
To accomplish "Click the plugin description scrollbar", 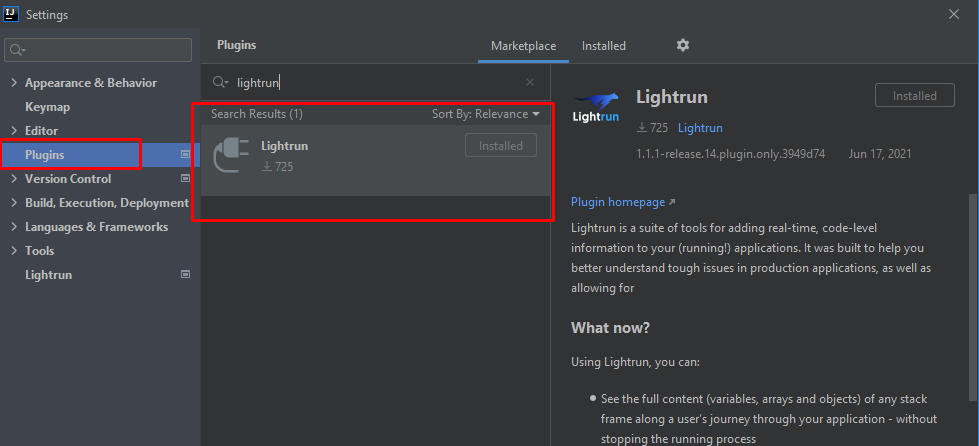I will pyautogui.click(x=973, y=297).
